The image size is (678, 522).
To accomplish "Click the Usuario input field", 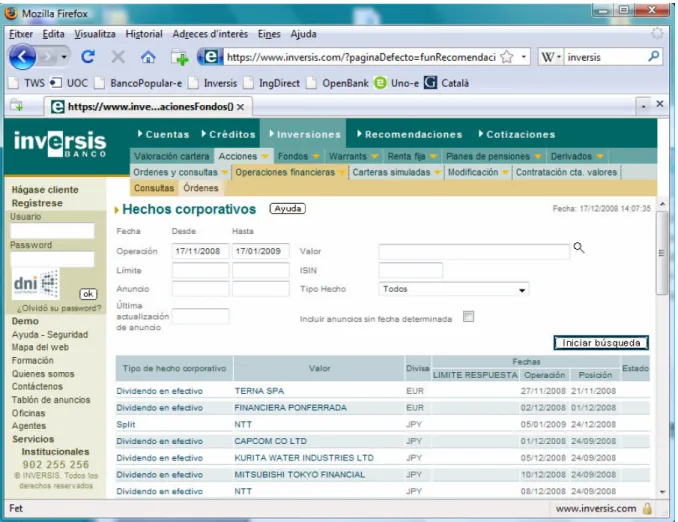I will (52, 231).
